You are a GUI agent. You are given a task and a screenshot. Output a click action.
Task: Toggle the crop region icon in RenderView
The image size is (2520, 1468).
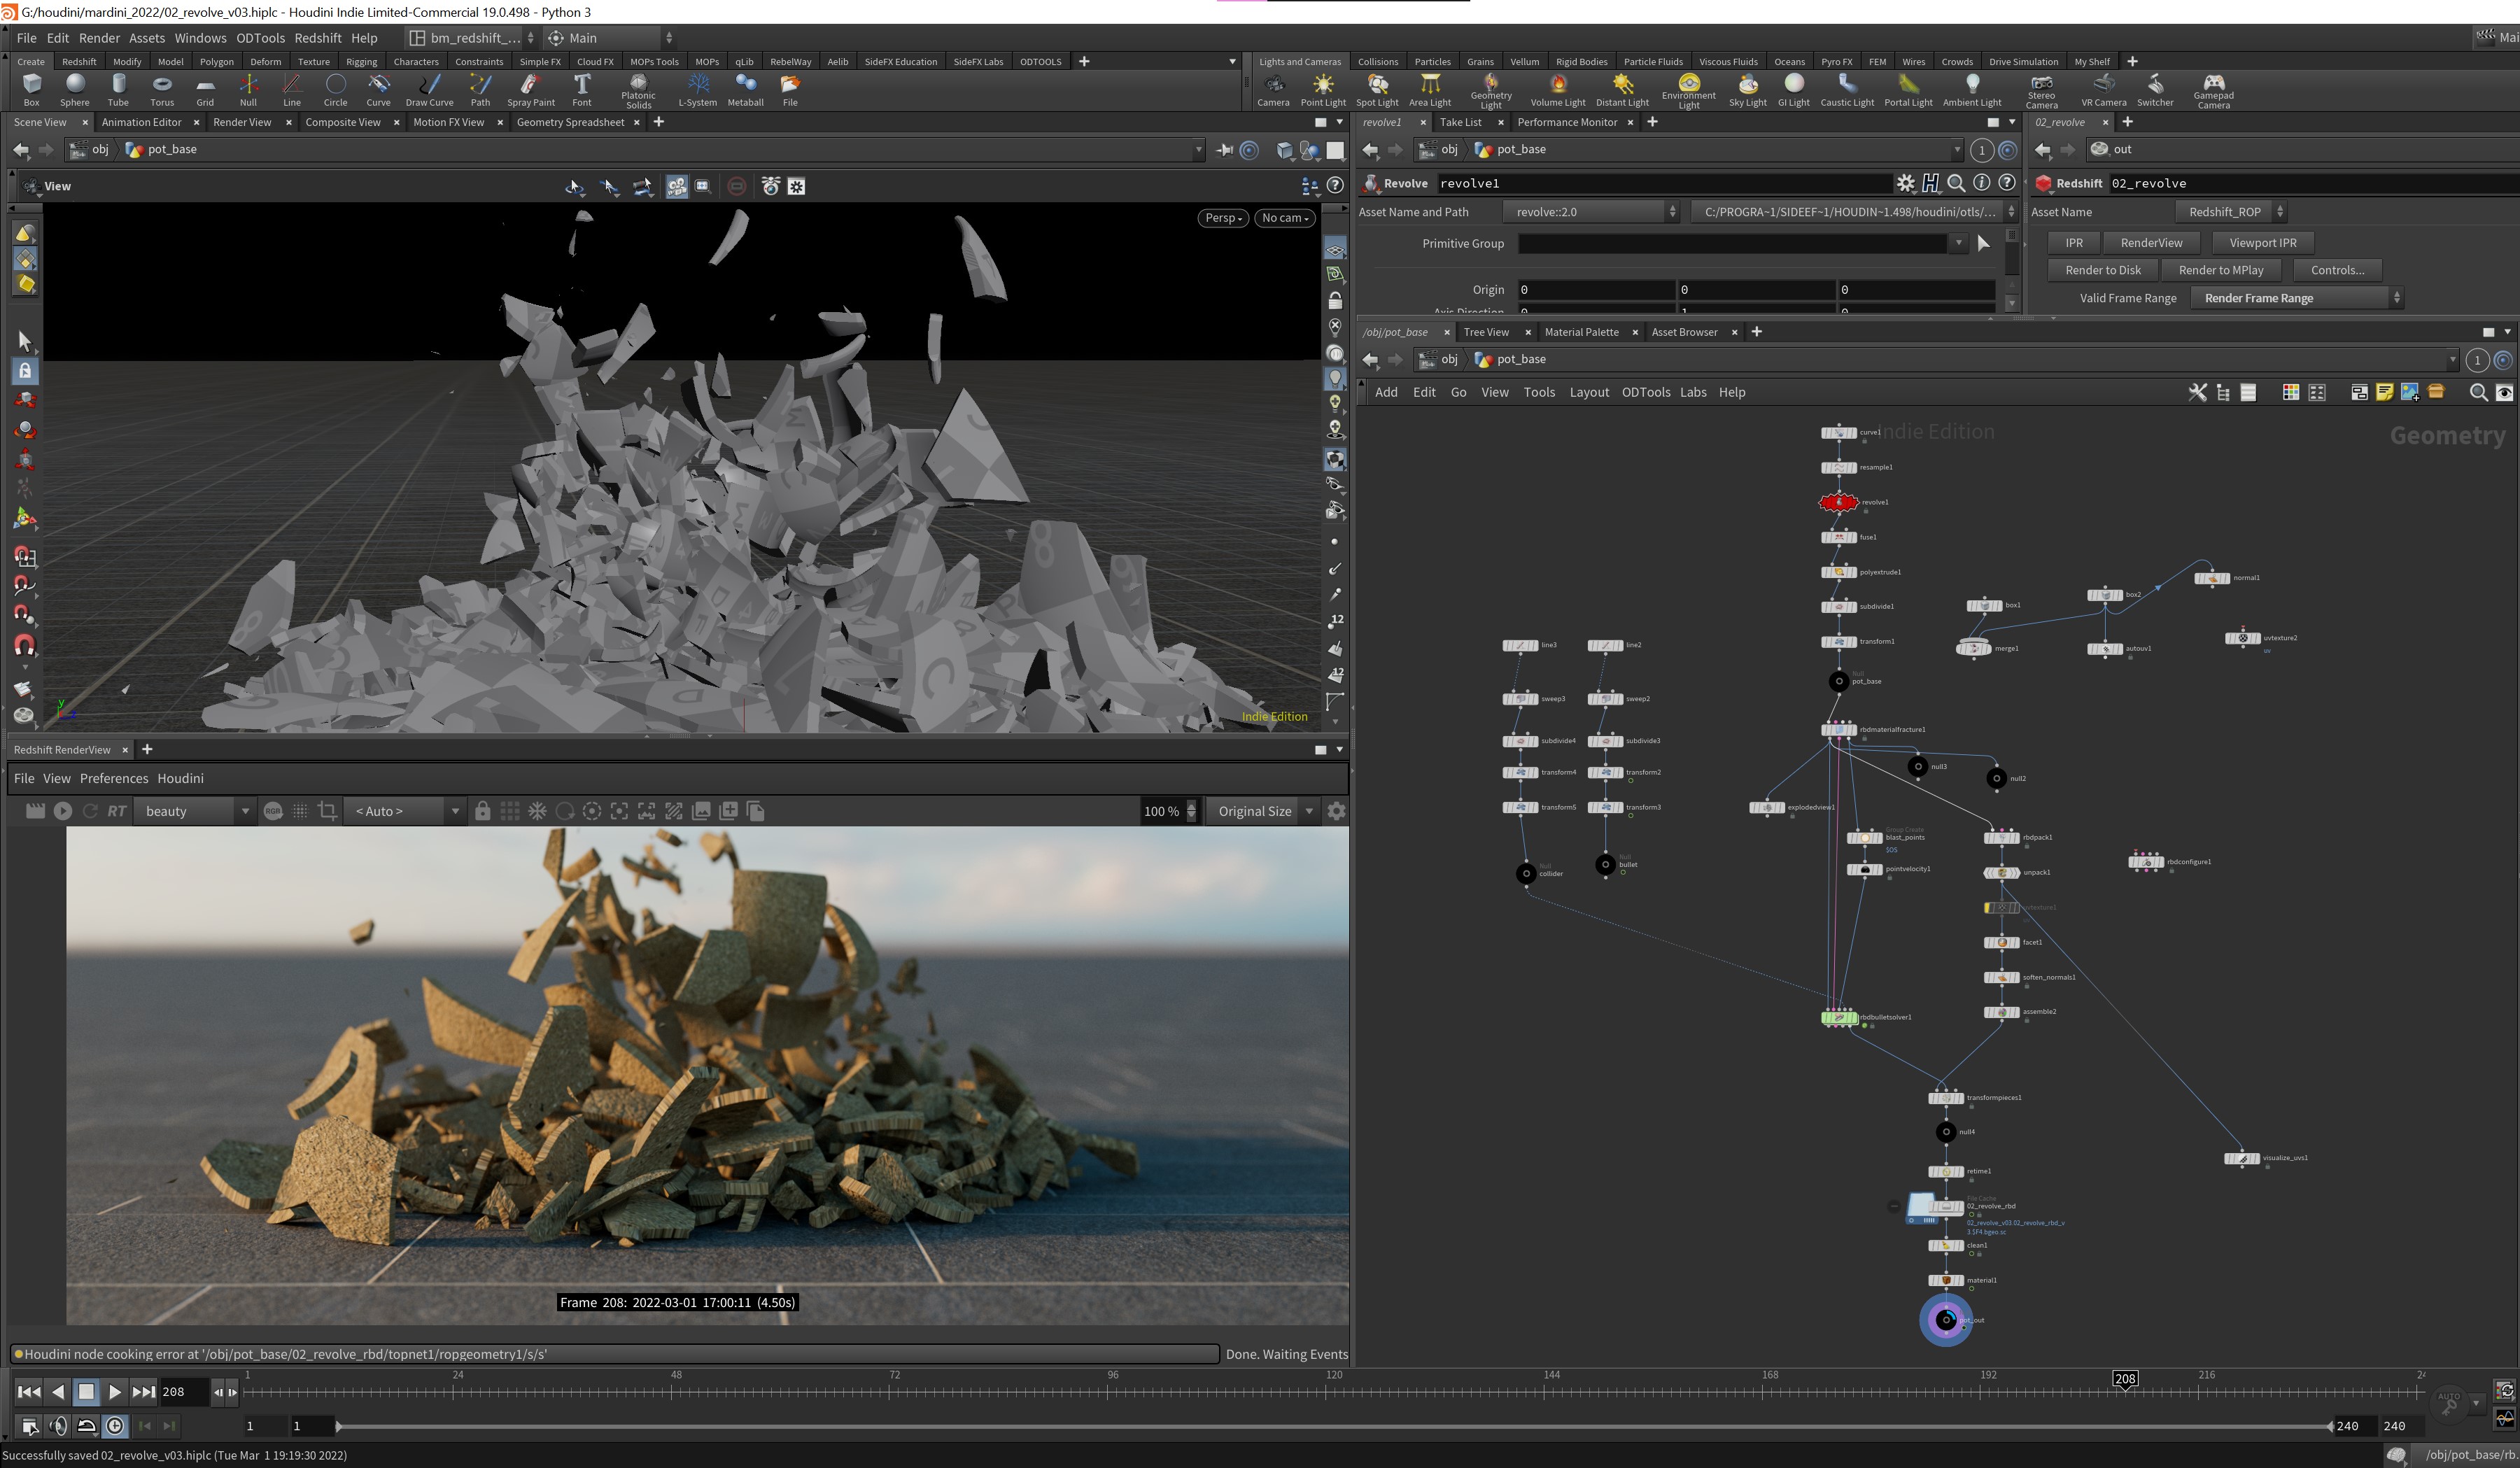pyautogui.click(x=327, y=811)
